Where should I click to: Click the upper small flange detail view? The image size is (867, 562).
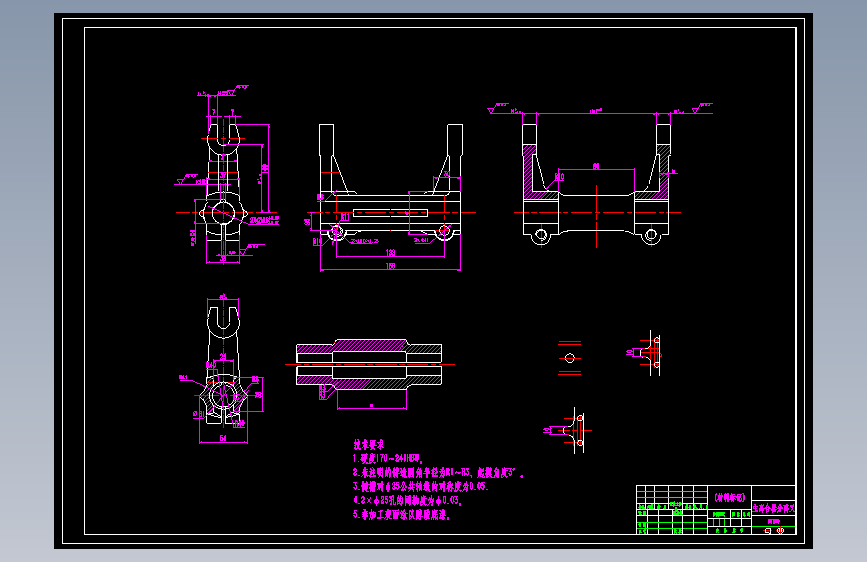pos(645,353)
